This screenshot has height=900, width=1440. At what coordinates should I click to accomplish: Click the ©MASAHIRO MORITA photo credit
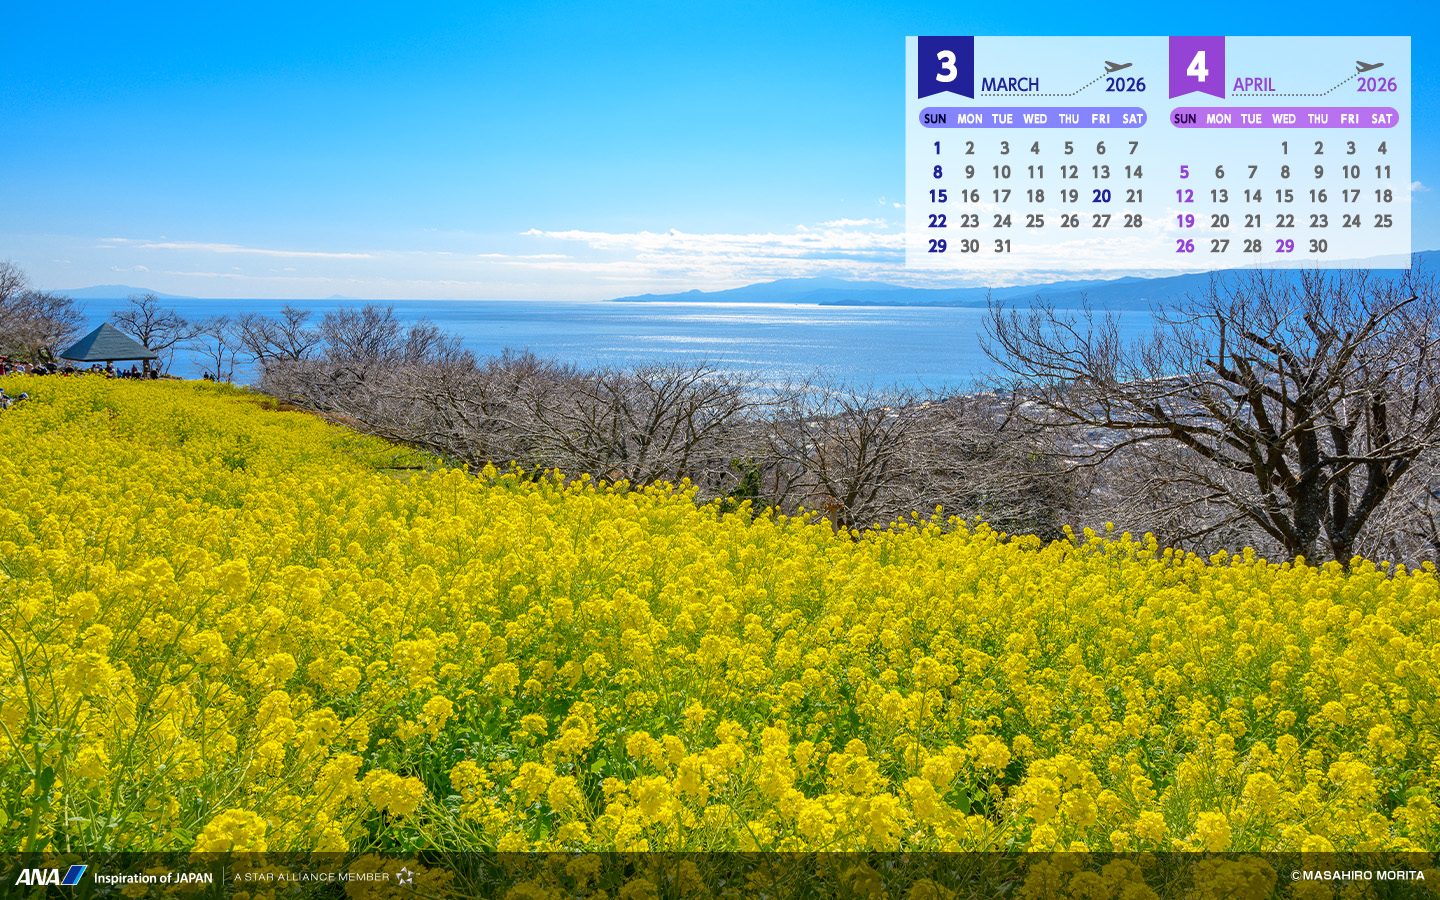point(1357,875)
